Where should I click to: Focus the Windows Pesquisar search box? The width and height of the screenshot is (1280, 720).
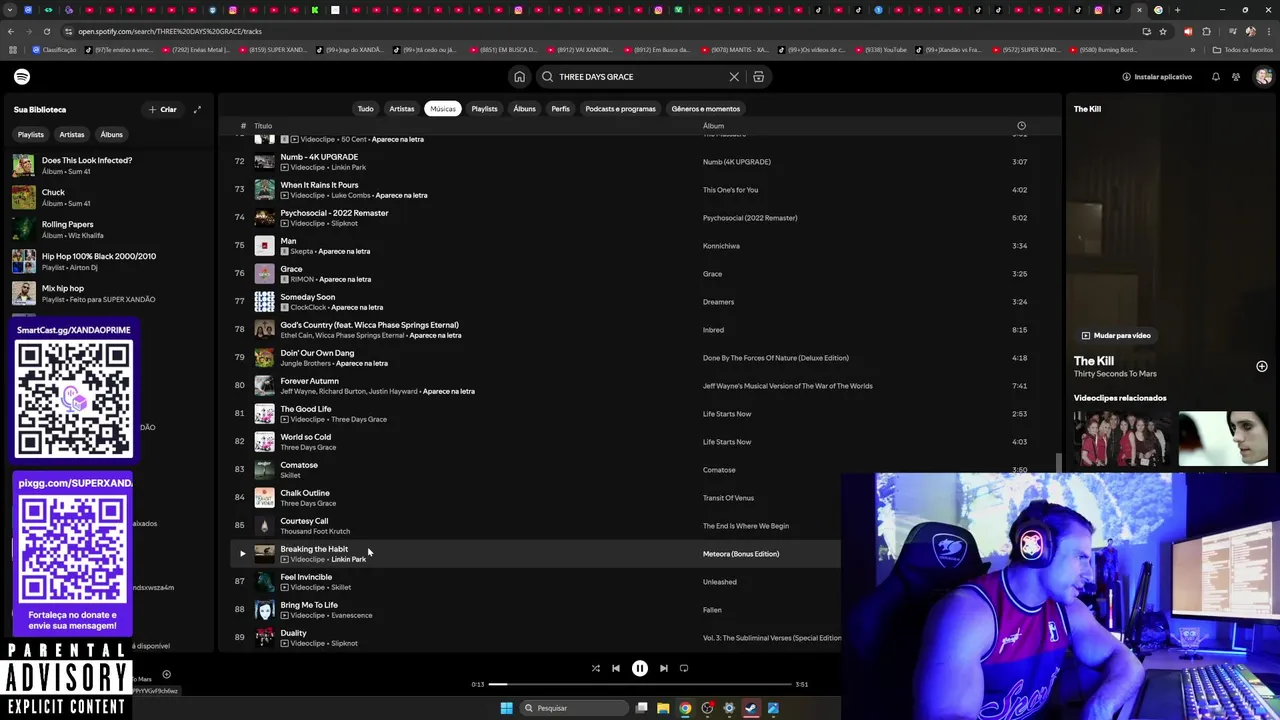tap(574, 708)
